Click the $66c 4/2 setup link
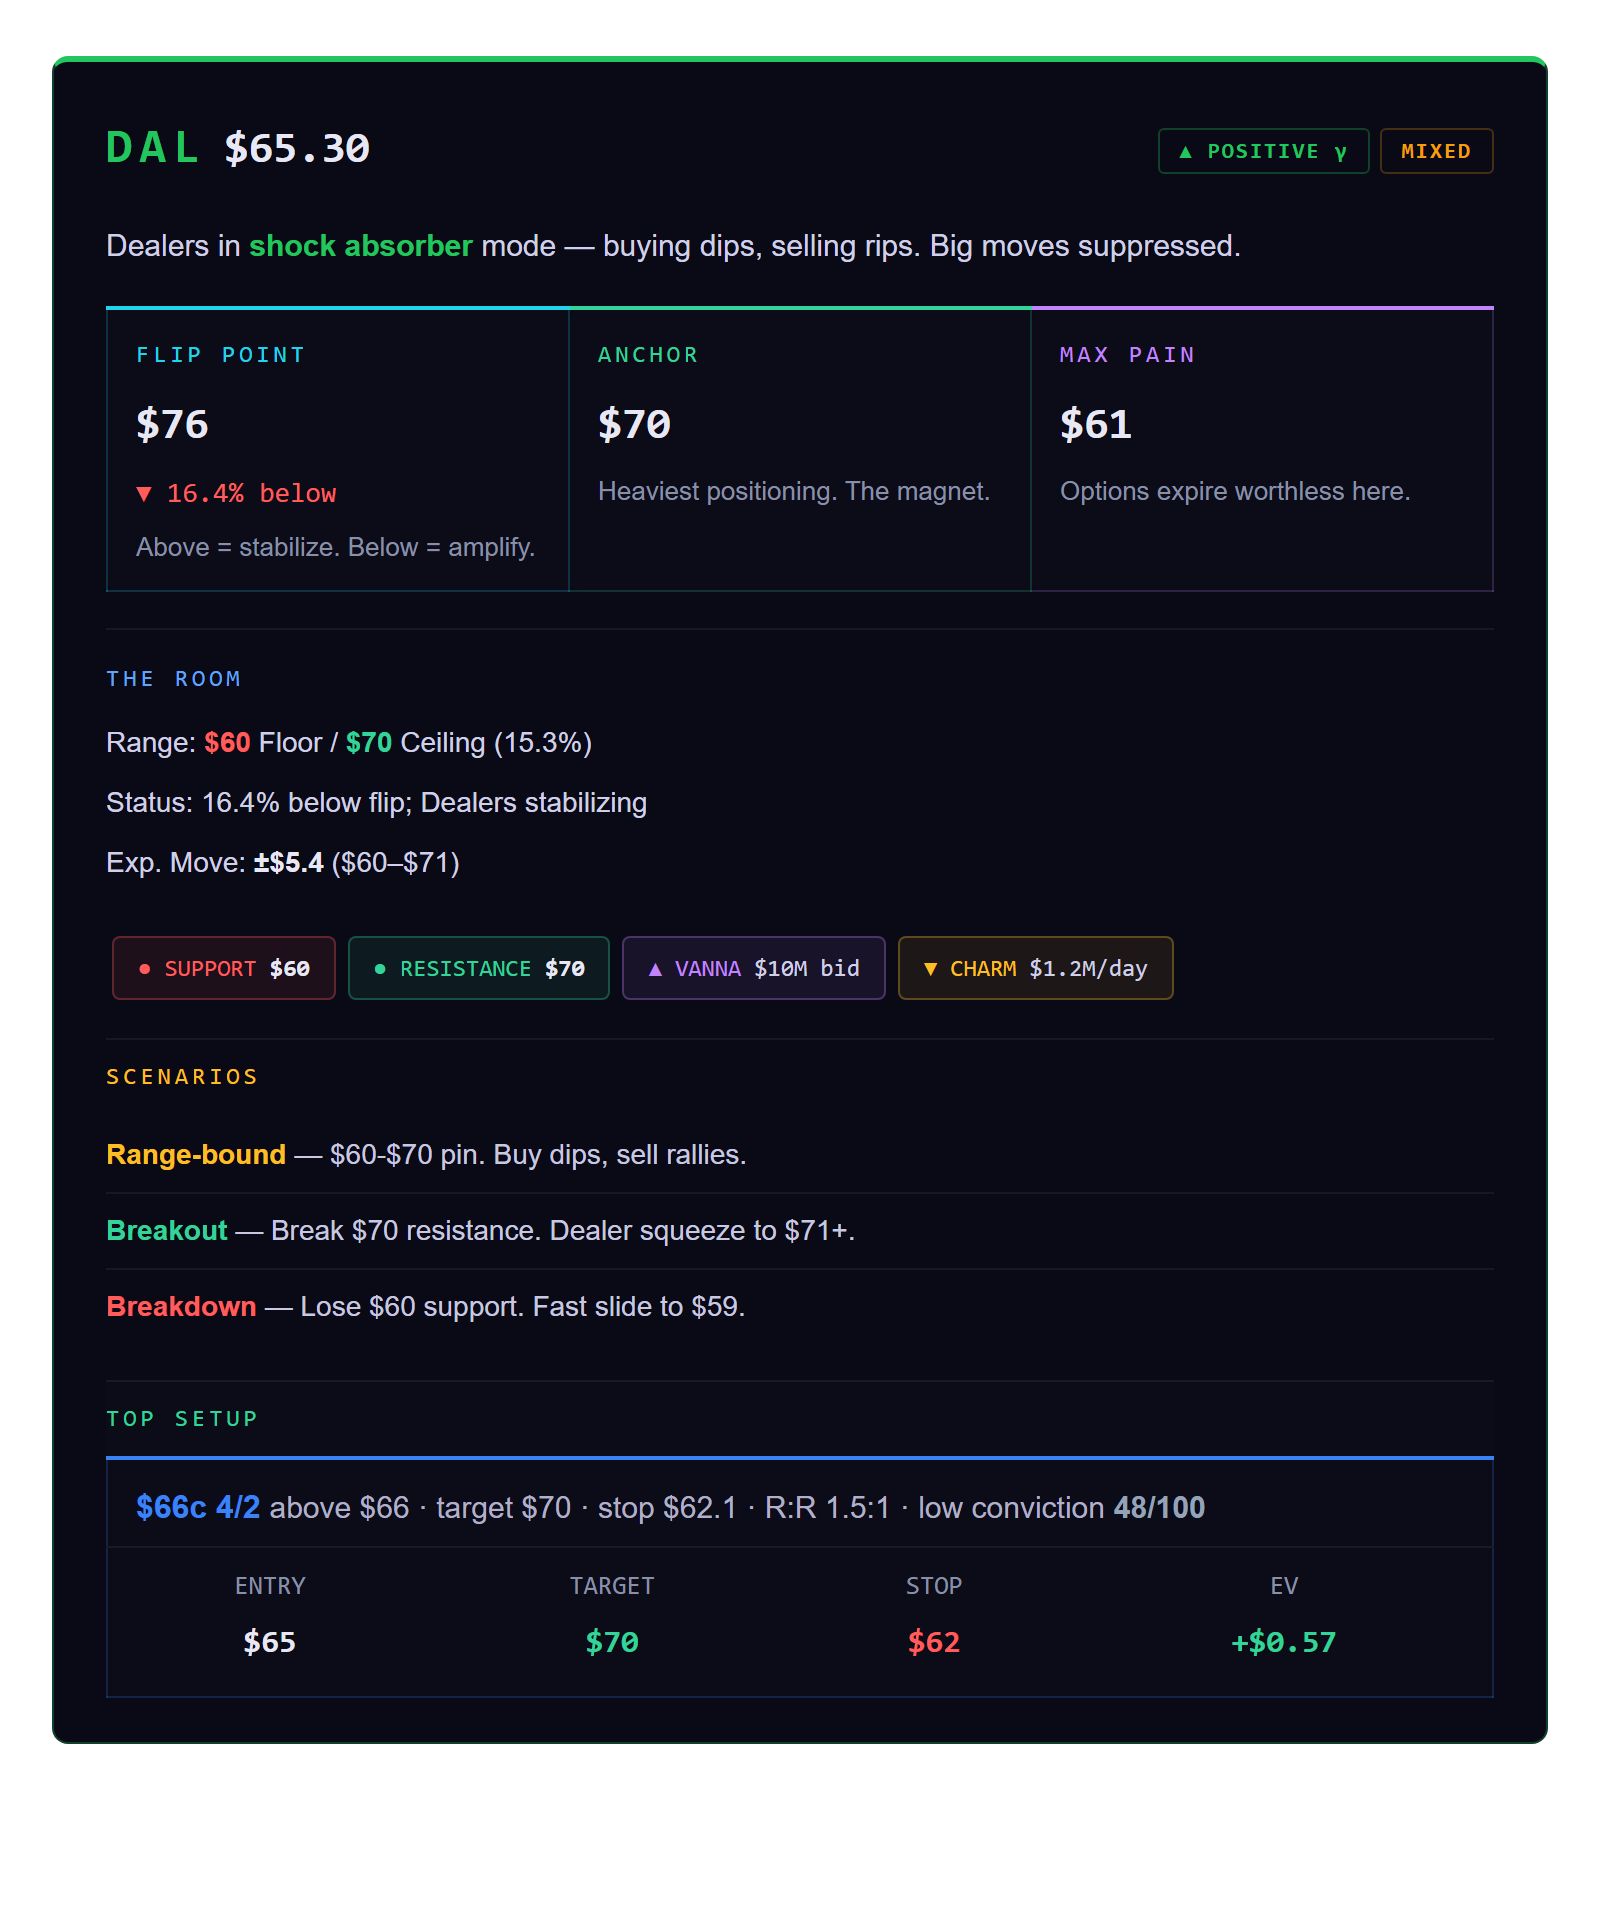This screenshot has height=1928, width=1600. (198, 1507)
